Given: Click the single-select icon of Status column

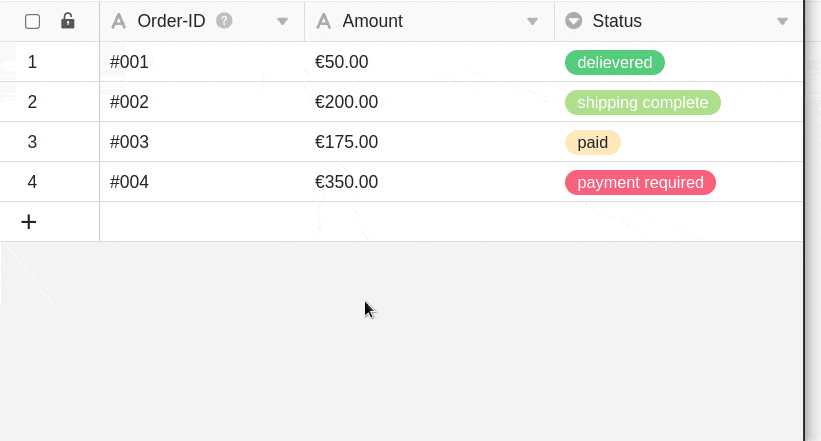Looking at the screenshot, I should 574,21.
